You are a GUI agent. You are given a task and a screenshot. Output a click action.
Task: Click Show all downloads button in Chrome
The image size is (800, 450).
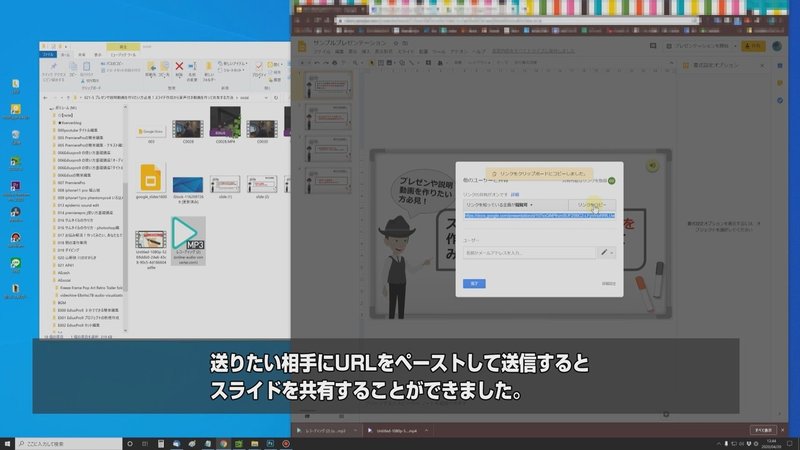pyautogui.click(x=763, y=430)
